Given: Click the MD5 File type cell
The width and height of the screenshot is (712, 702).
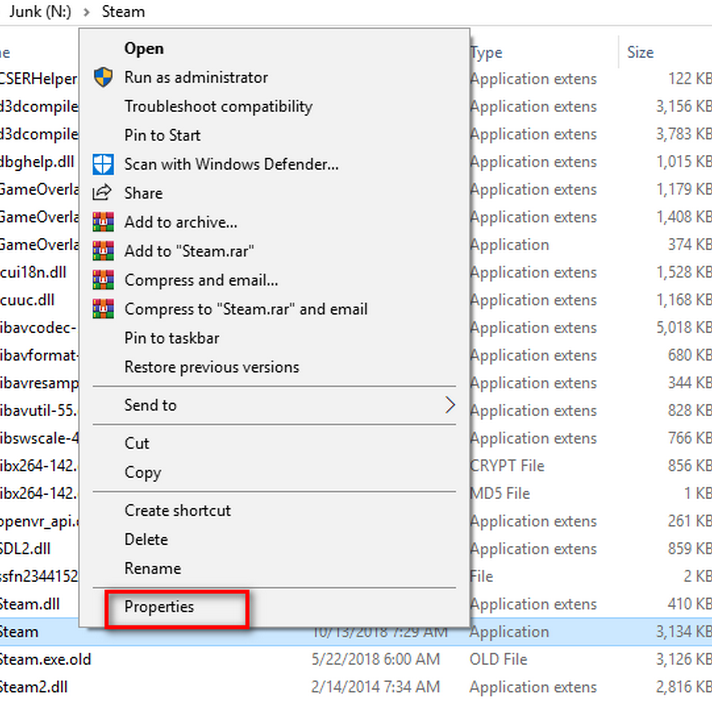Looking at the screenshot, I should click(499, 494).
